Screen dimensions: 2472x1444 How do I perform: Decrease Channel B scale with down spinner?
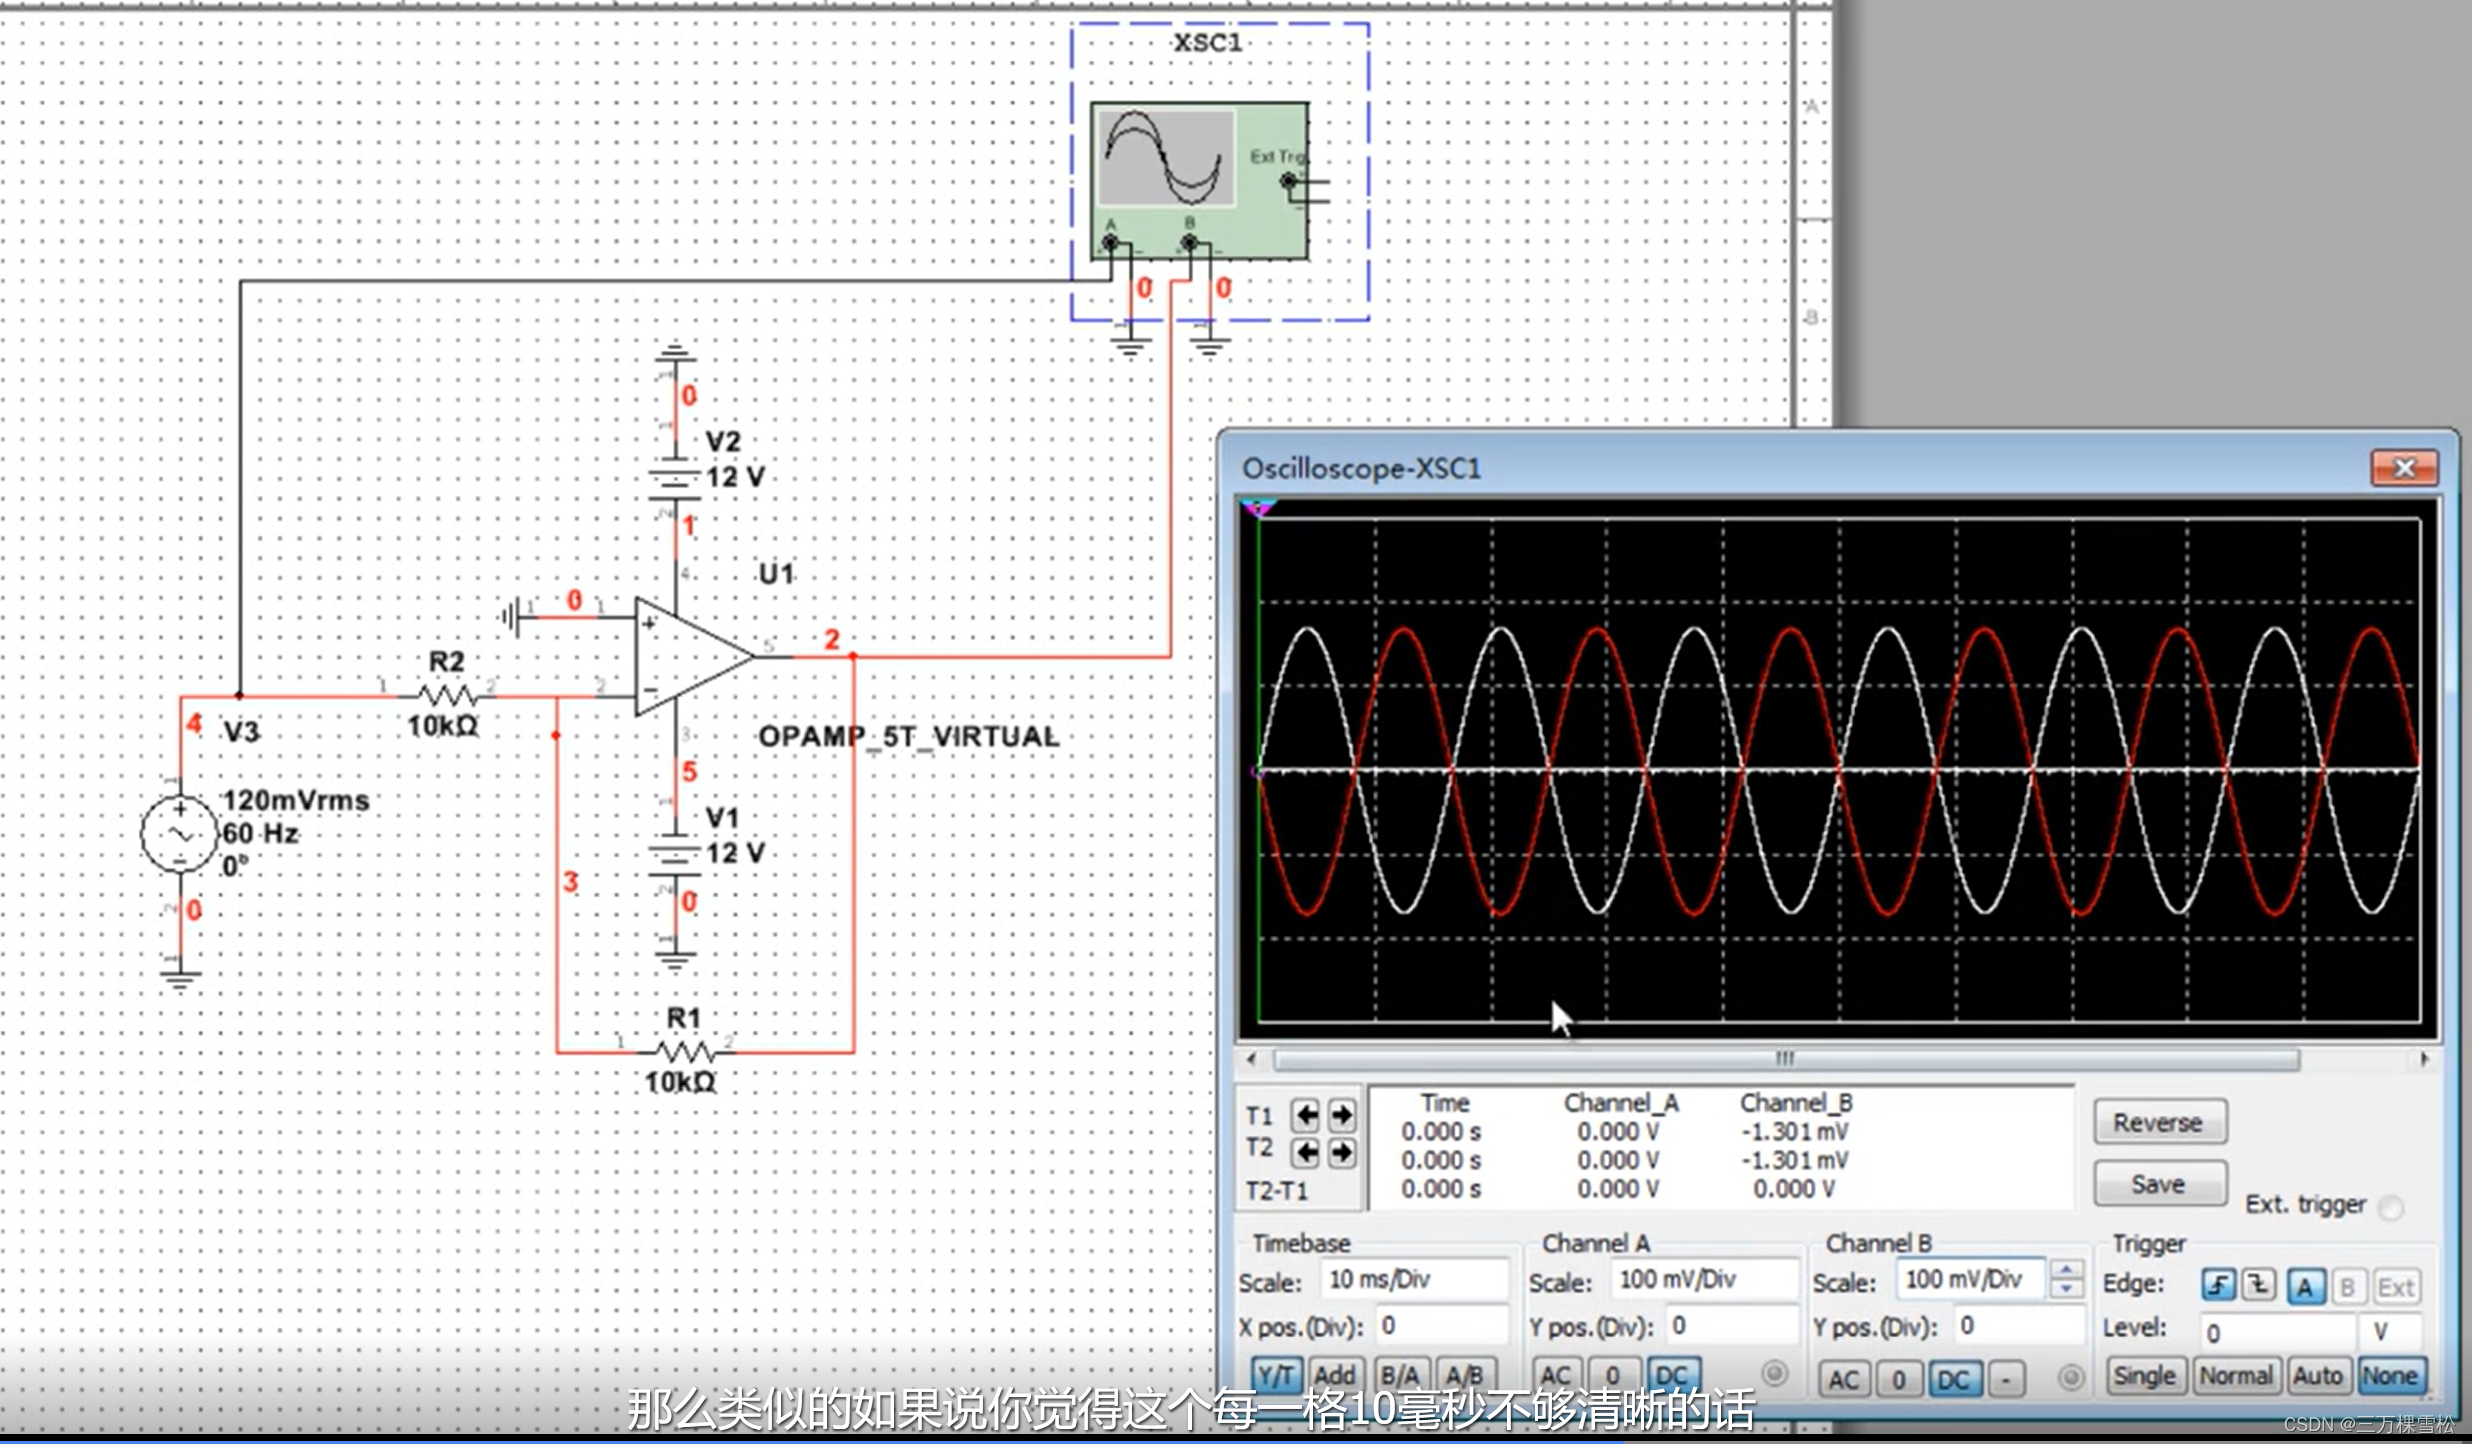[2066, 1290]
